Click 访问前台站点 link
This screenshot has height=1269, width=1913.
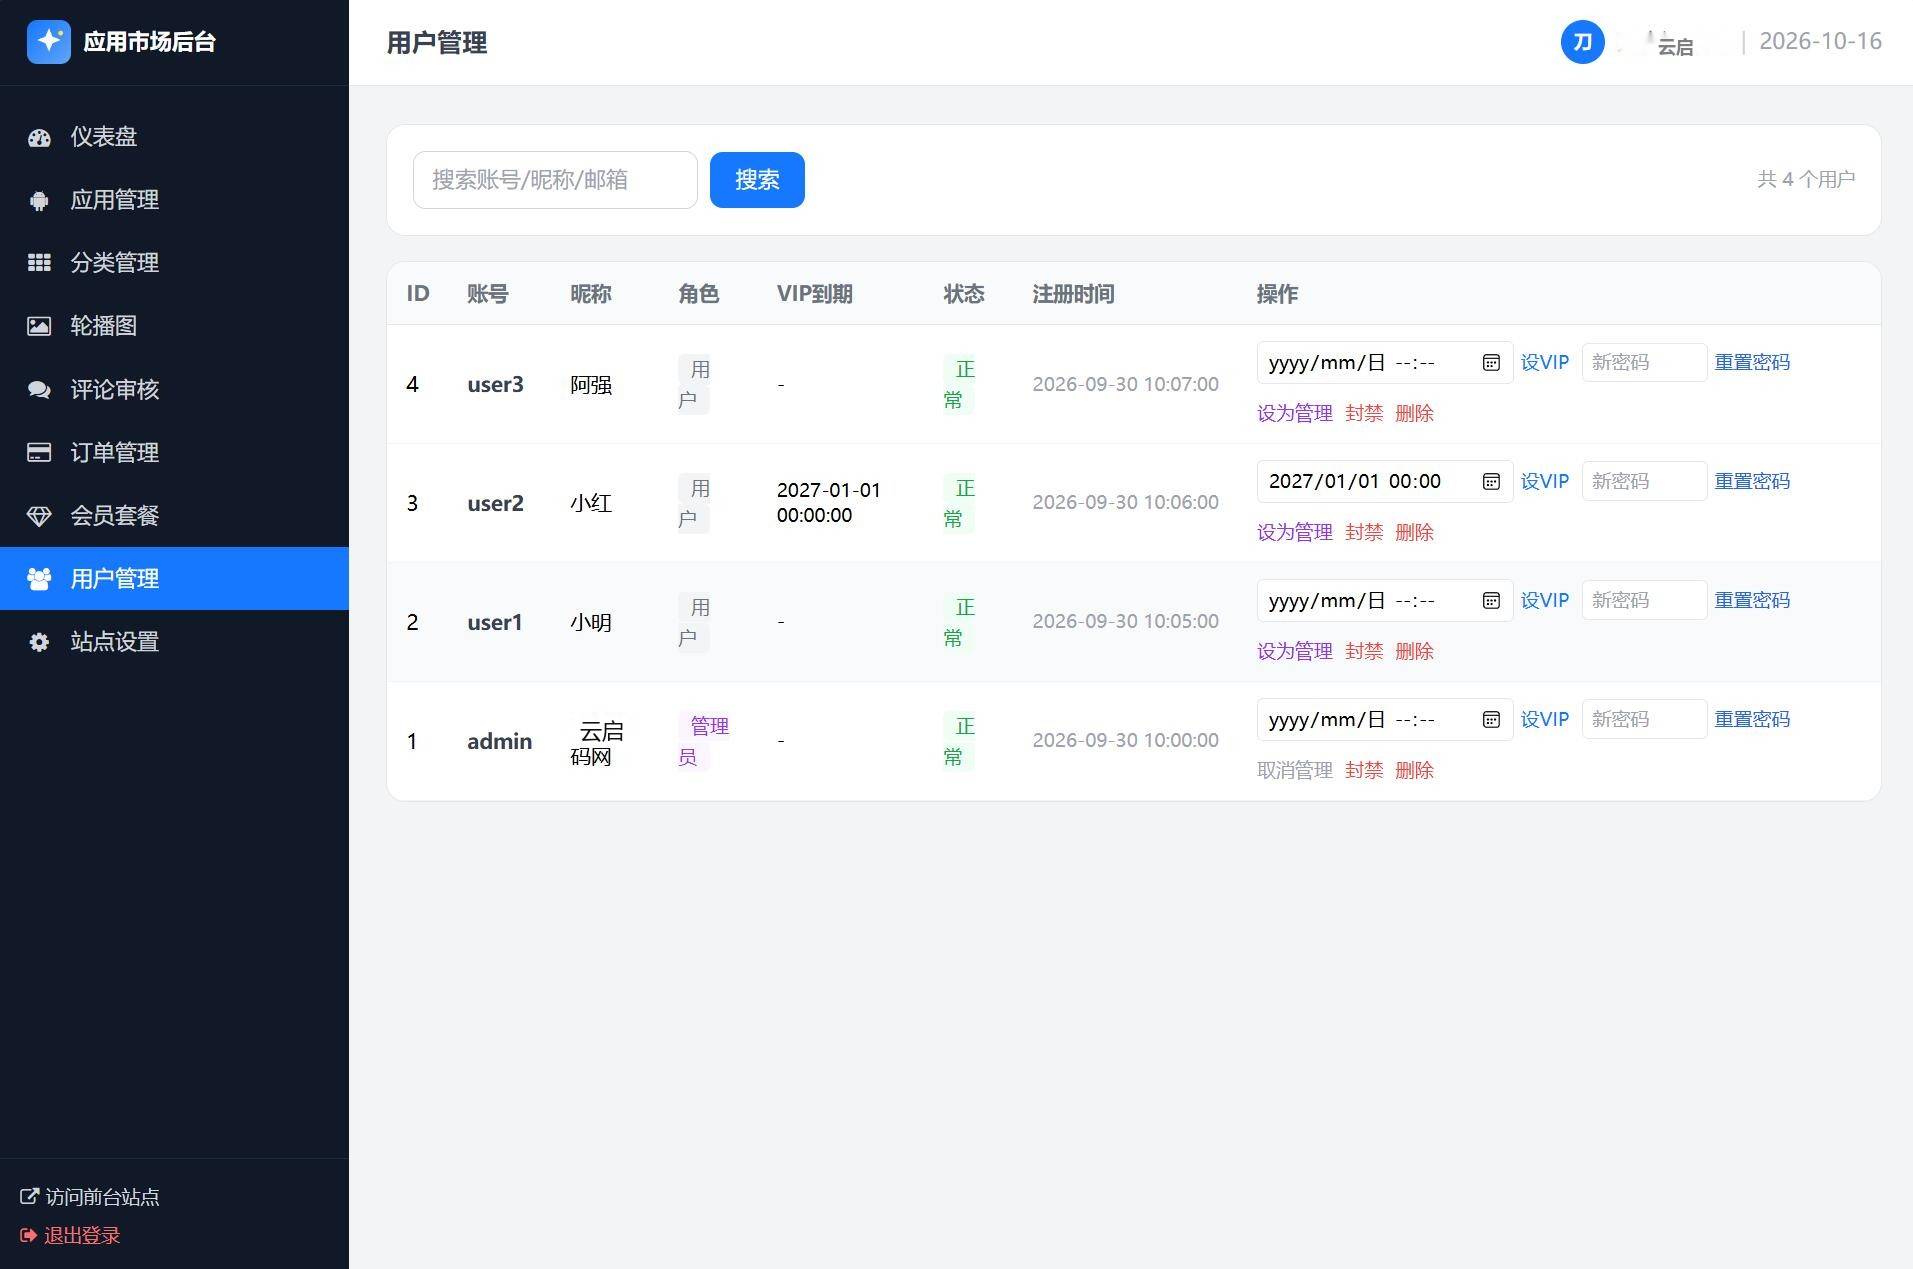point(90,1197)
